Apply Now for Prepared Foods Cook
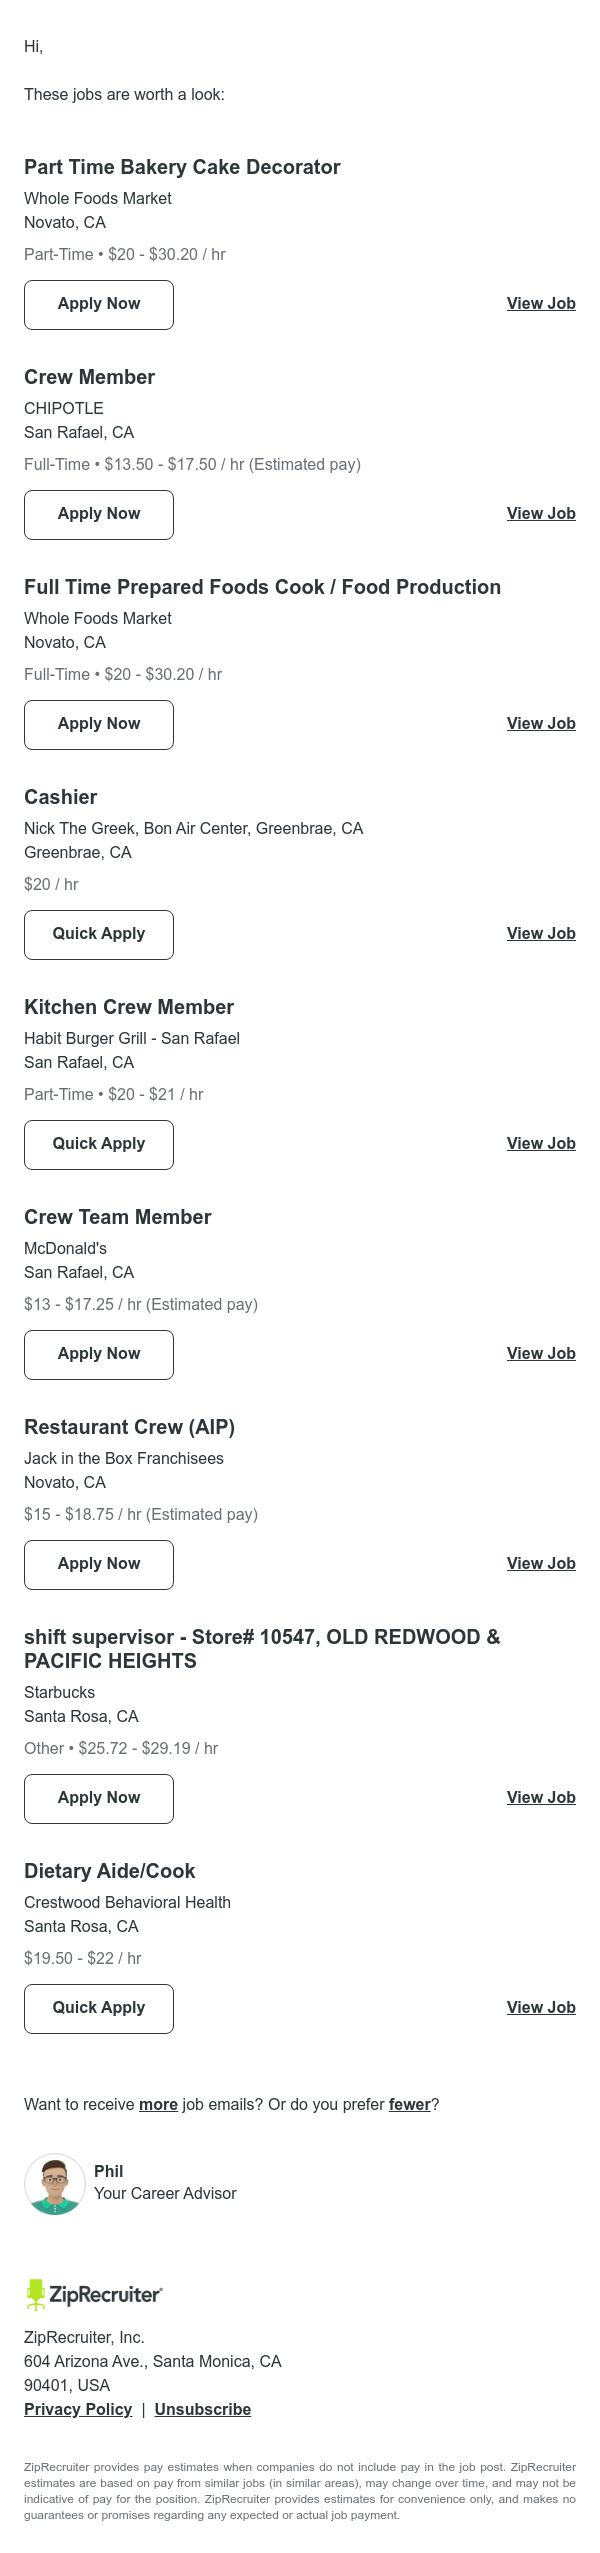The image size is (600, 2553). pyautogui.click(x=99, y=725)
